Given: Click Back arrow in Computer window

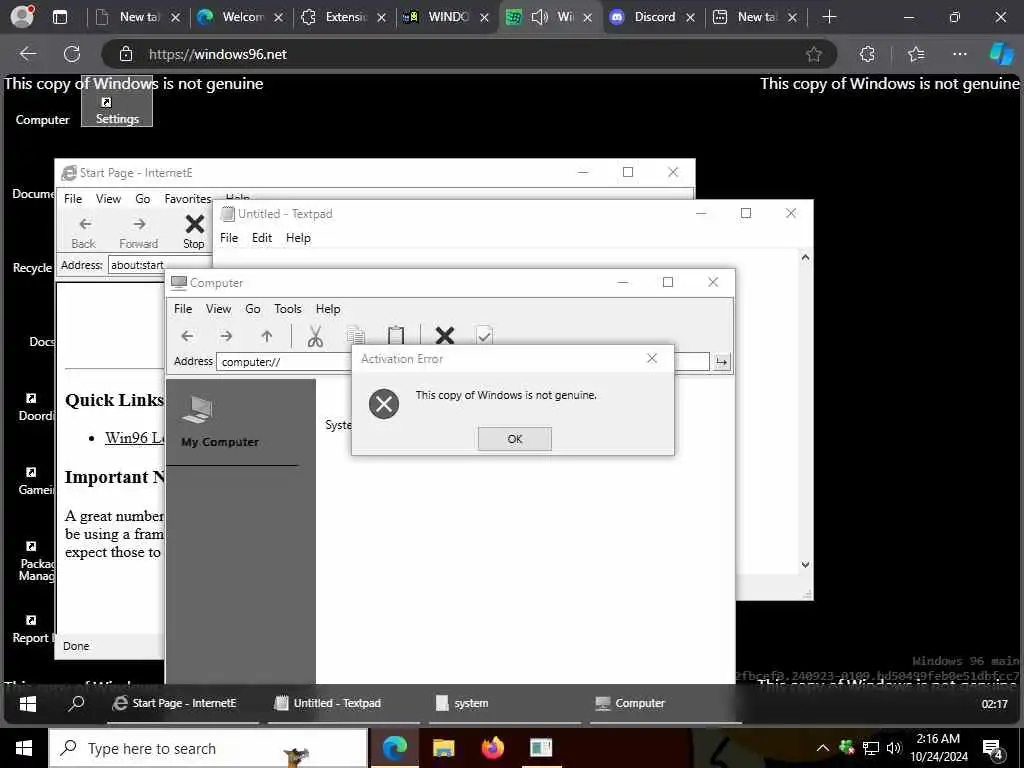Looking at the screenshot, I should 187,336.
